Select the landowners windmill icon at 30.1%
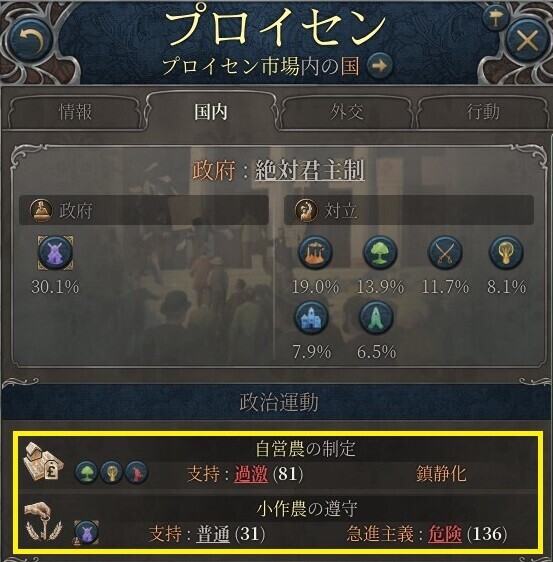553x562 pixels. click(x=56, y=253)
